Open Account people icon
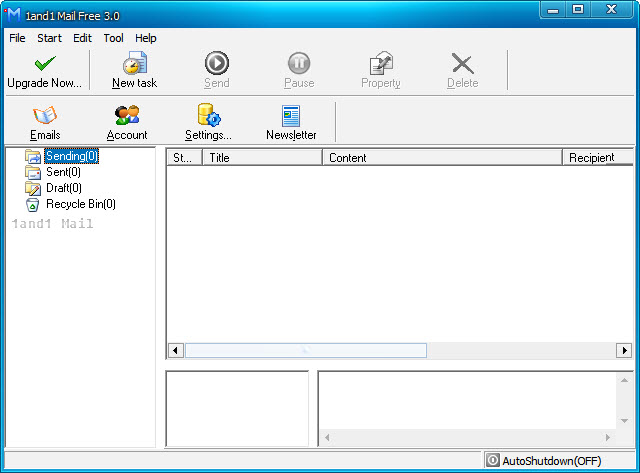 tap(127, 115)
